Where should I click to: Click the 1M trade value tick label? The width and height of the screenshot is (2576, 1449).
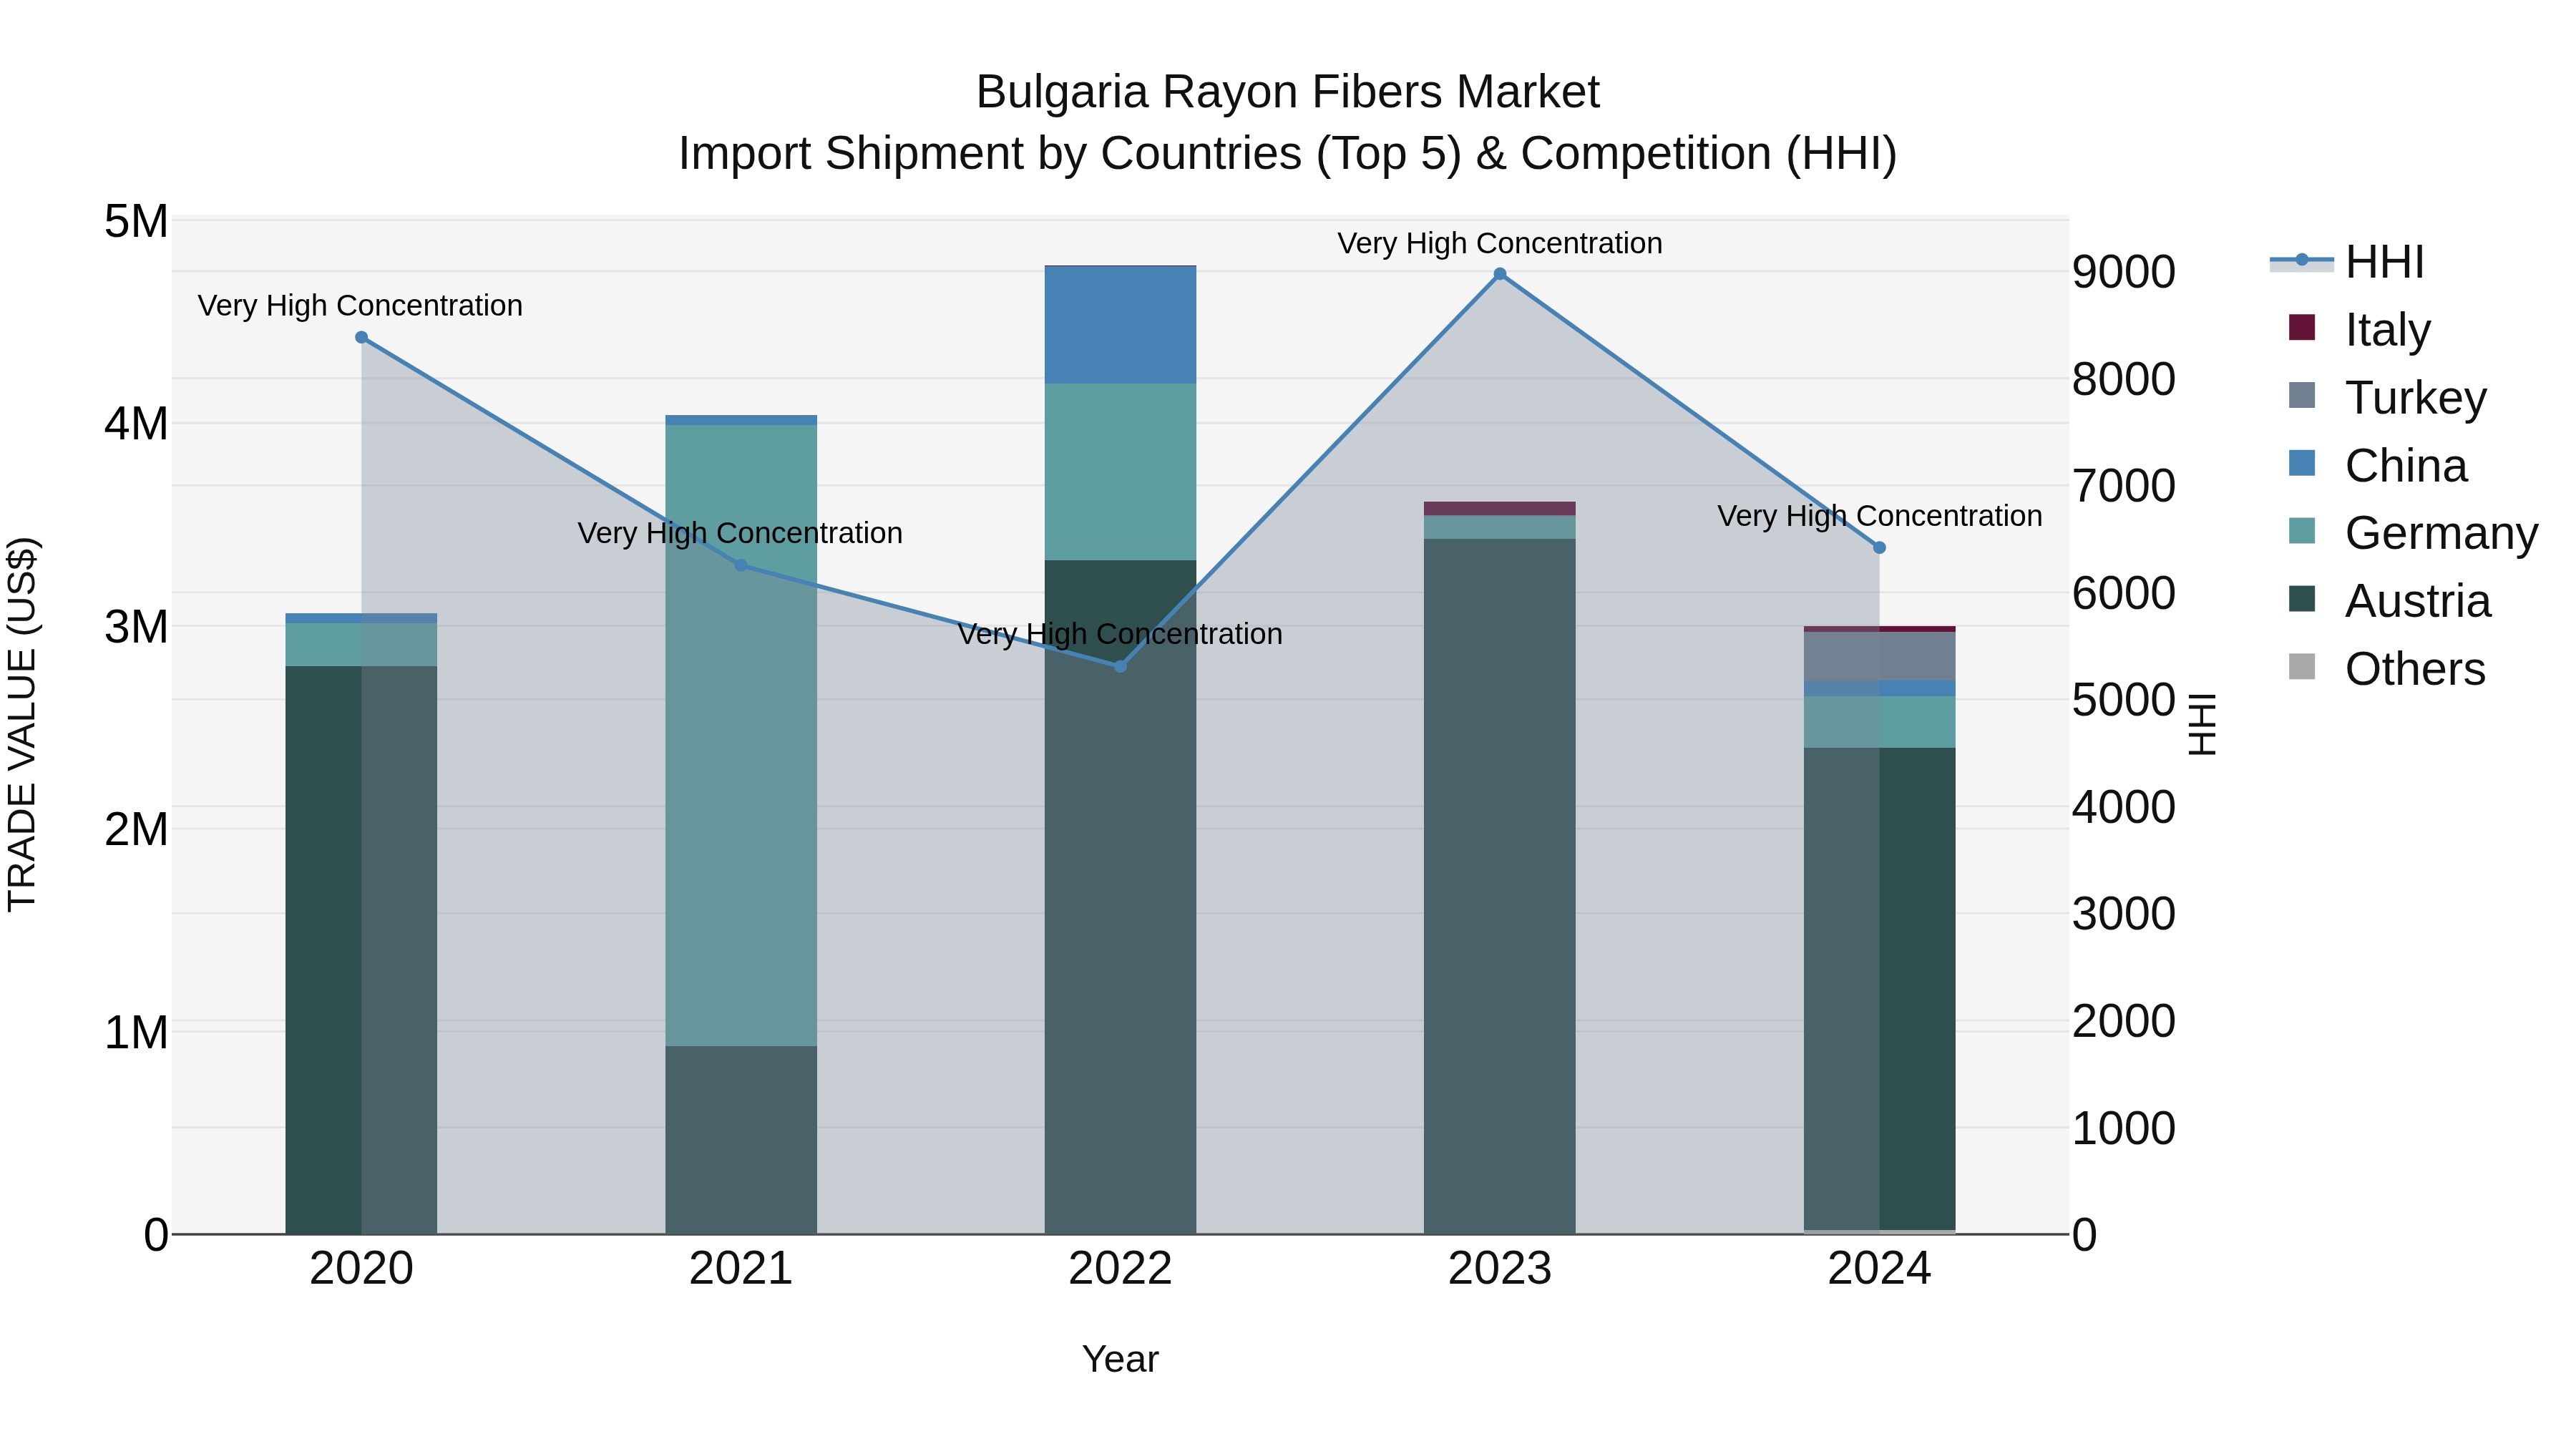(x=136, y=1032)
